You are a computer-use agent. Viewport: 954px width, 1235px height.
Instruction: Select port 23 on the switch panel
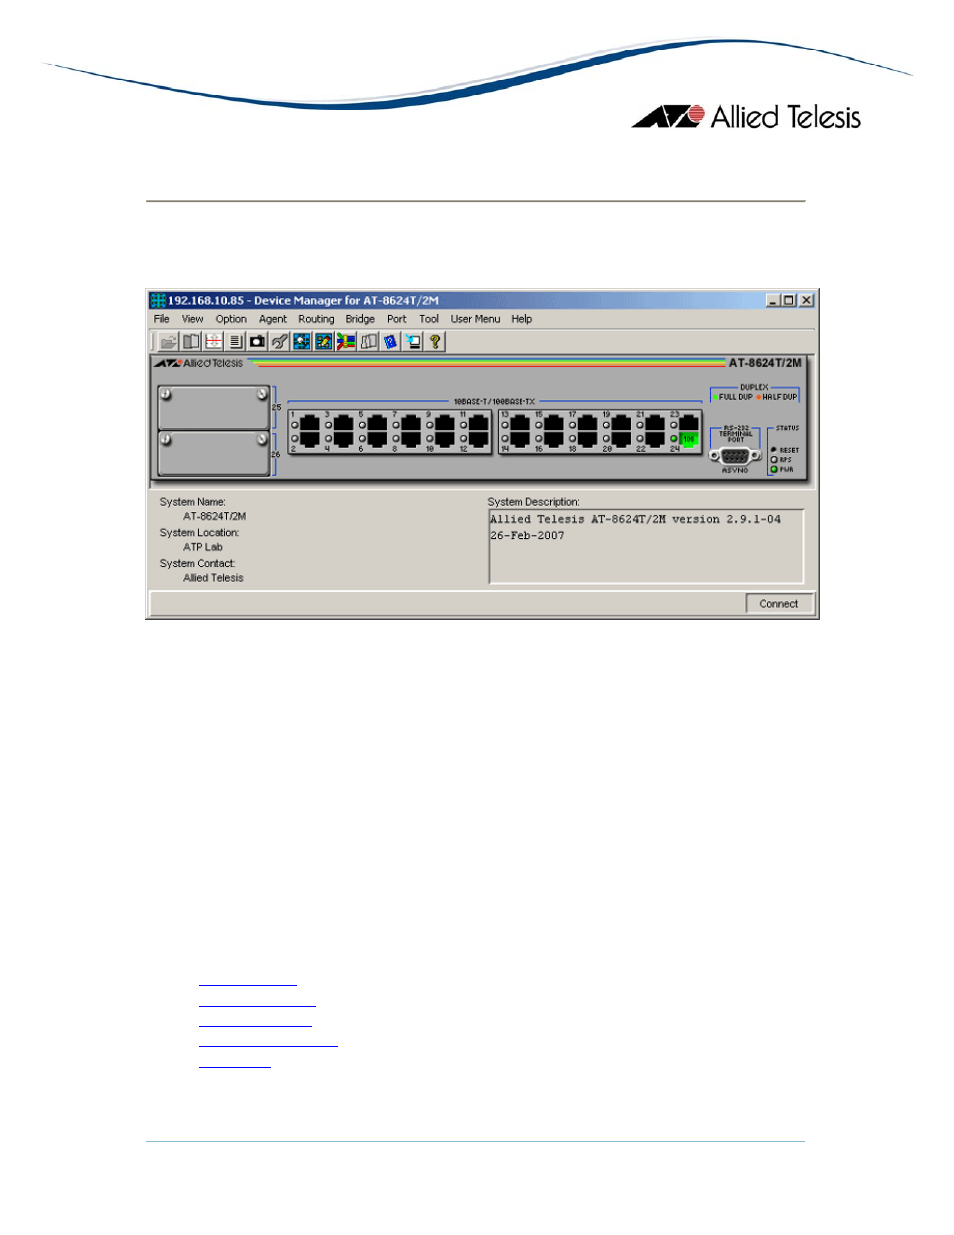(x=689, y=424)
